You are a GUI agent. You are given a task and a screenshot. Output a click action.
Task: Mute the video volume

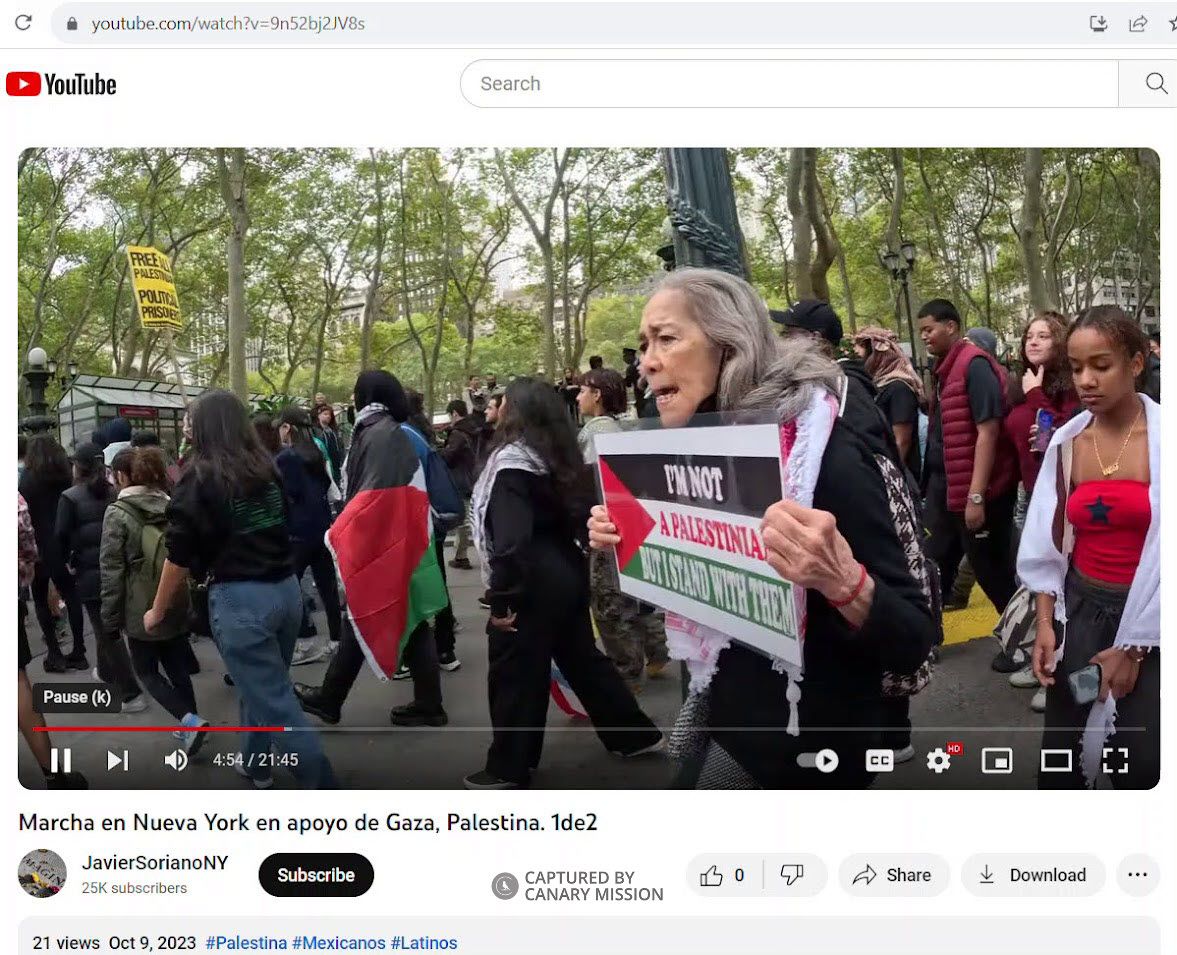176,760
